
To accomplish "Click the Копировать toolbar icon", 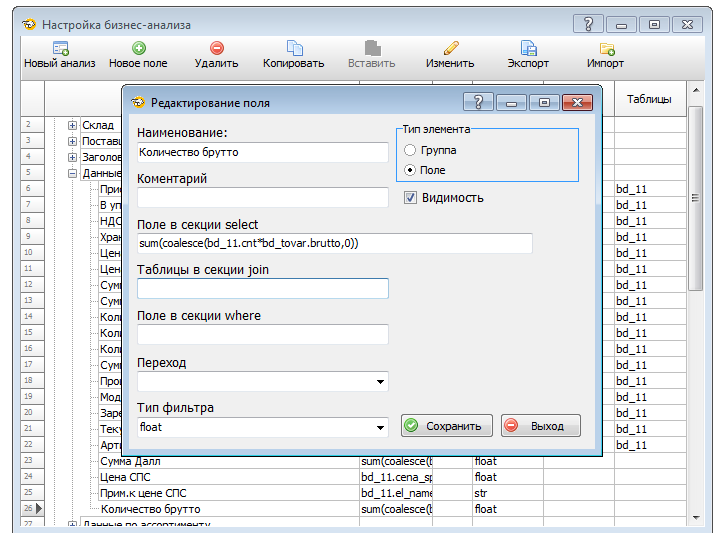I will point(294,48).
